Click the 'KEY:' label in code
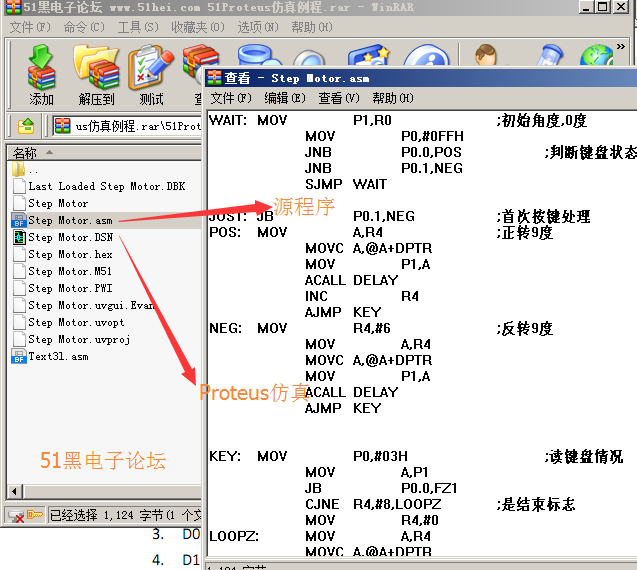The image size is (637, 570). pos(225,456)
